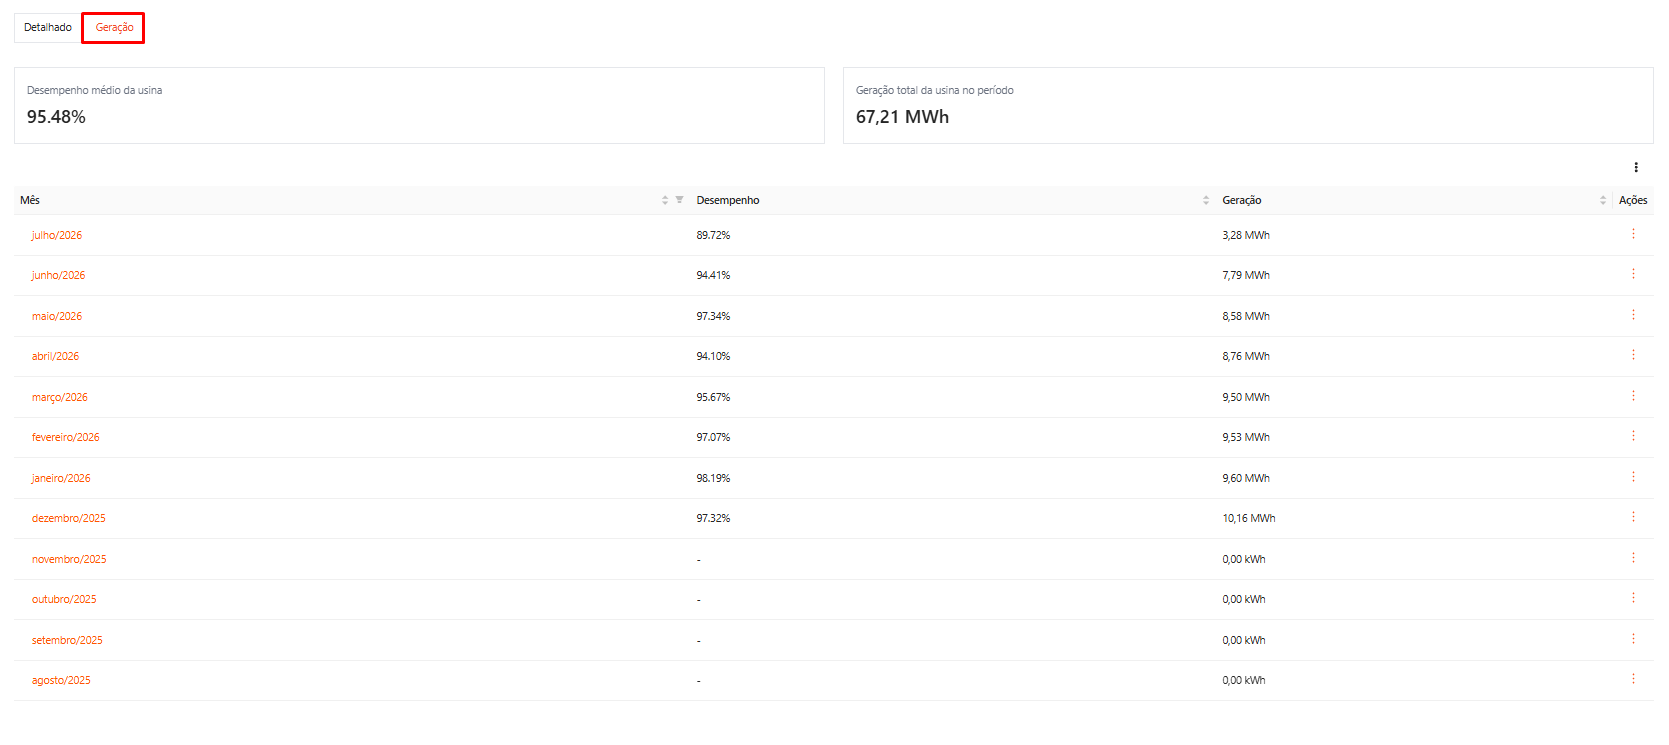Open the abril/2026 month link

point(55,356)
